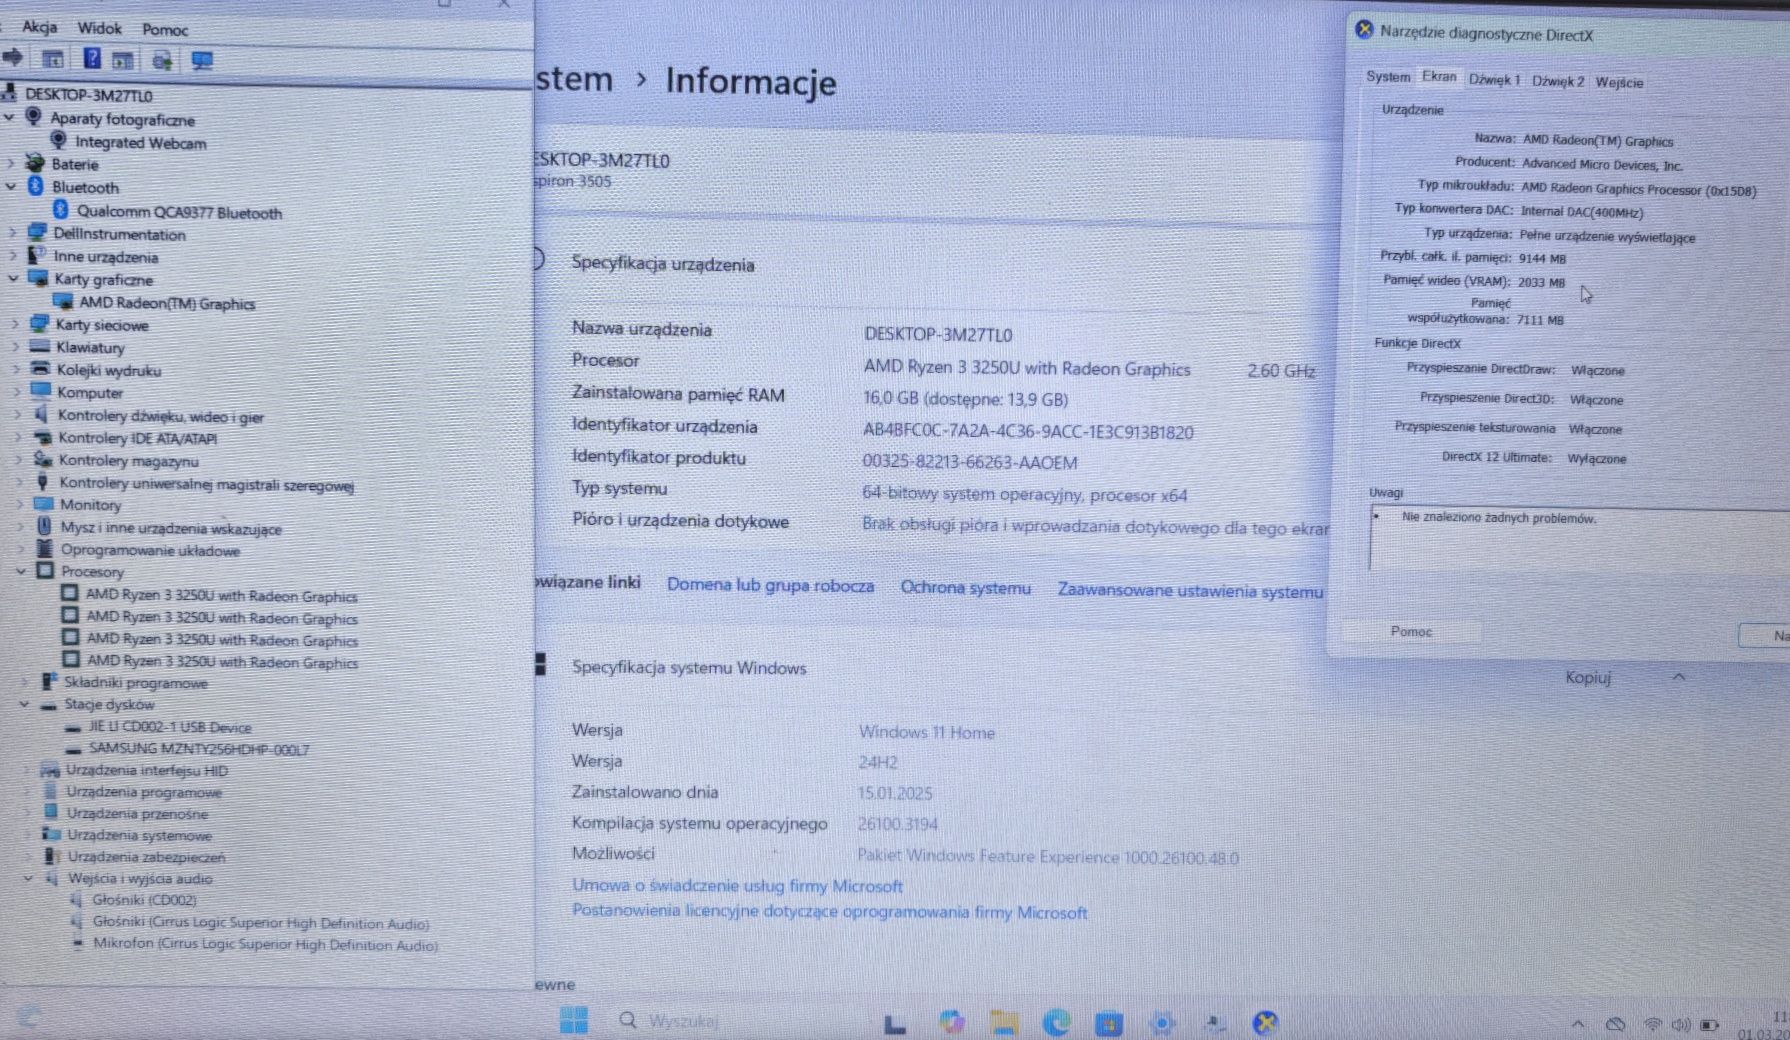Click the show/hide console tree toolbar icon
The height and width of the screenshot is (1040, 1790).
pos(52,59)
